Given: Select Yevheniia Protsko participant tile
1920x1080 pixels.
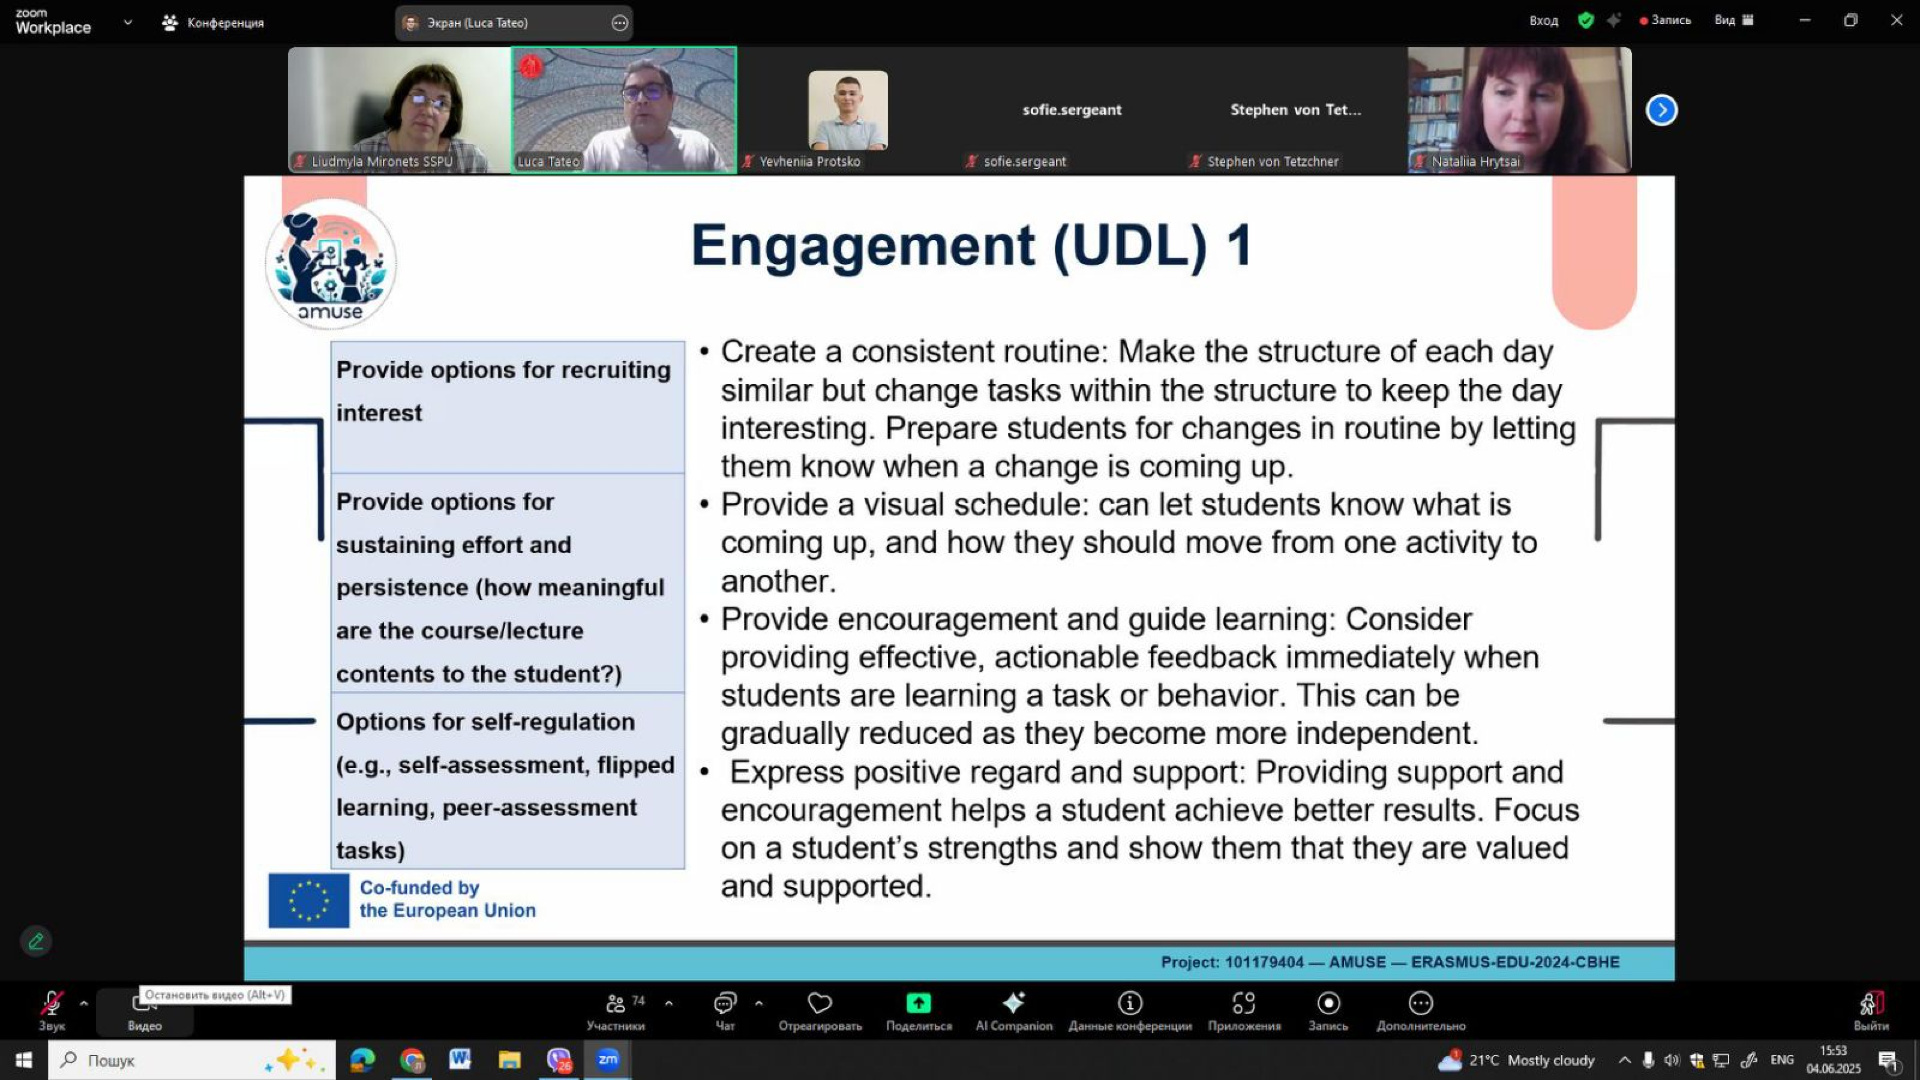Looking at the screenshot, I should point(848,110).
